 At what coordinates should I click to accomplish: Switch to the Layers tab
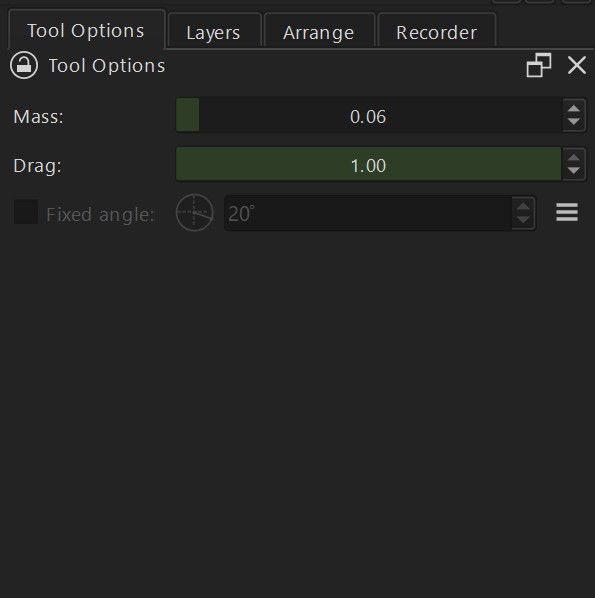point(214,32)
